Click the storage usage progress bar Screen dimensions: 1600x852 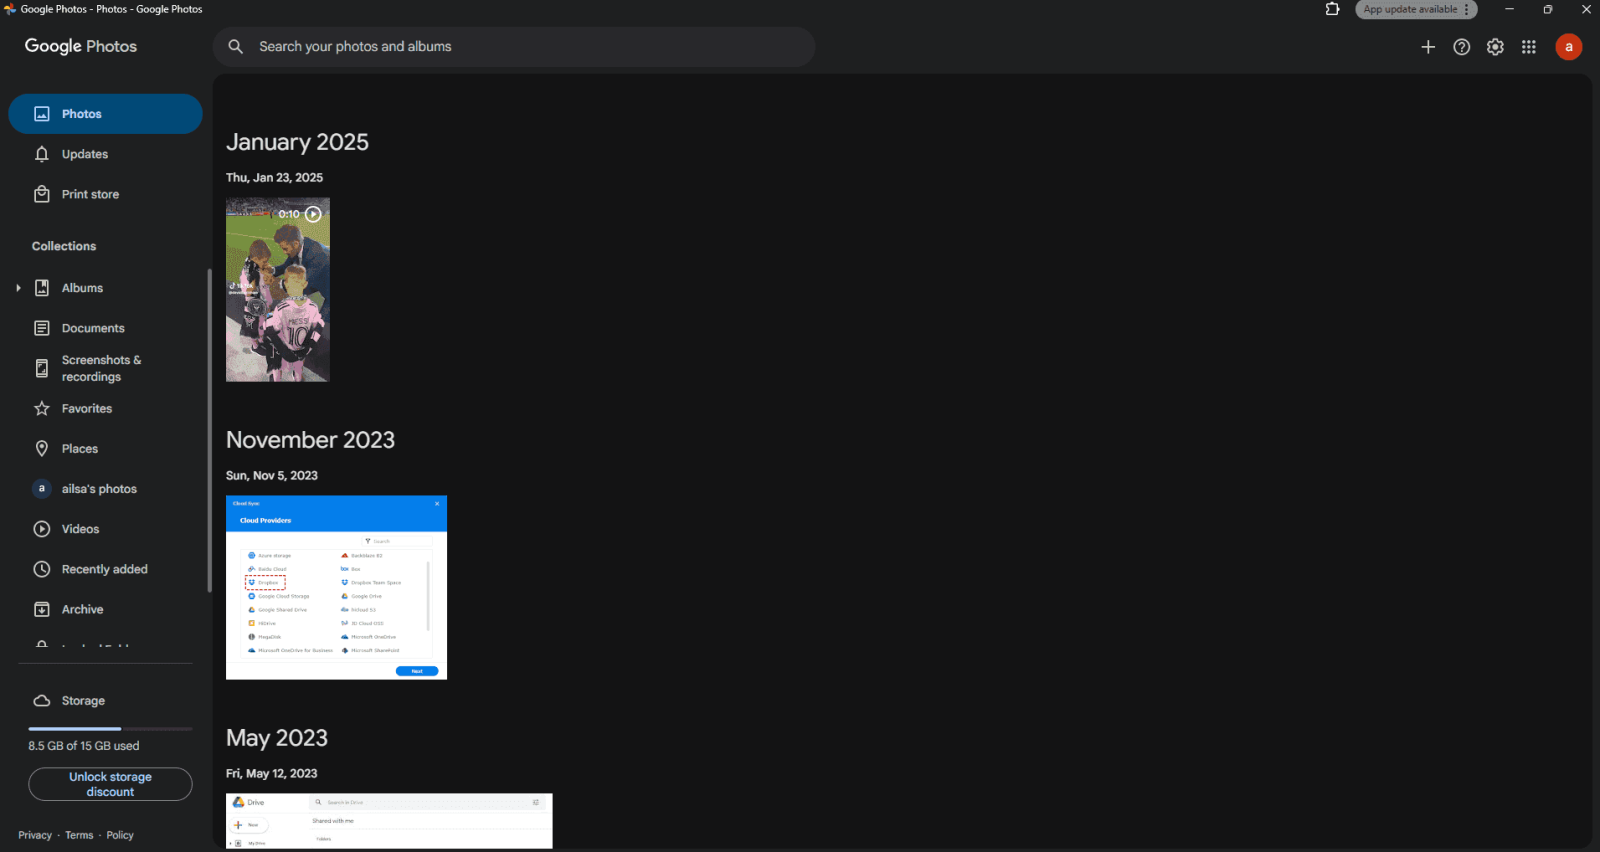(110, 729)
